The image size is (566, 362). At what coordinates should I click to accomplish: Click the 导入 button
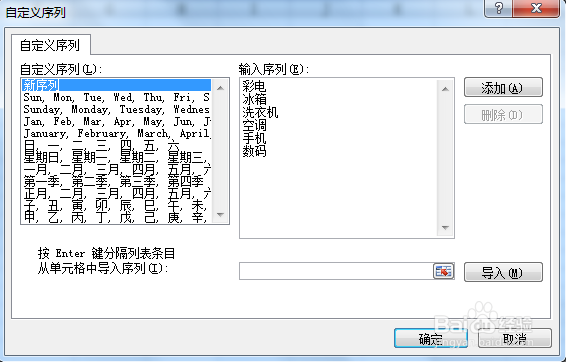click(x=503, y=272)
